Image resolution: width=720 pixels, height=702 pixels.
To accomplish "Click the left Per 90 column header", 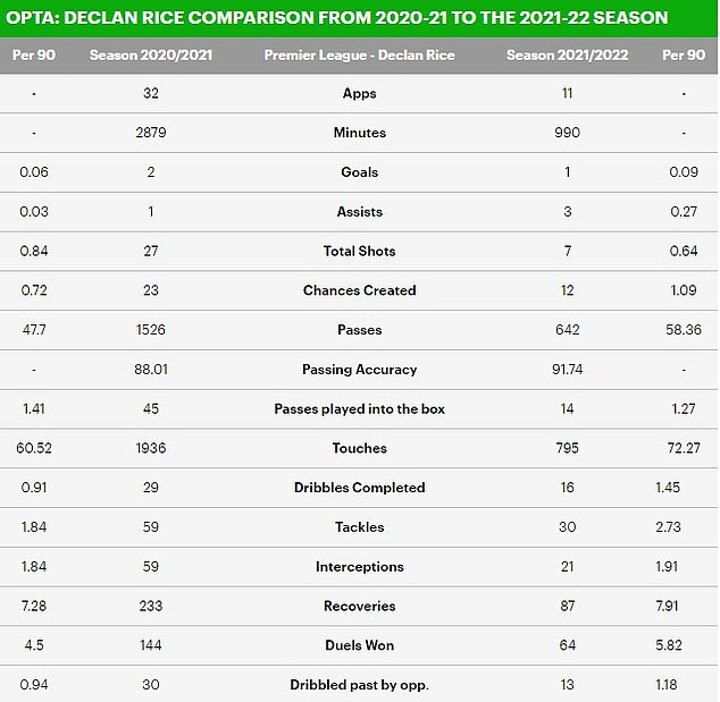I will (x=35, y=55).
